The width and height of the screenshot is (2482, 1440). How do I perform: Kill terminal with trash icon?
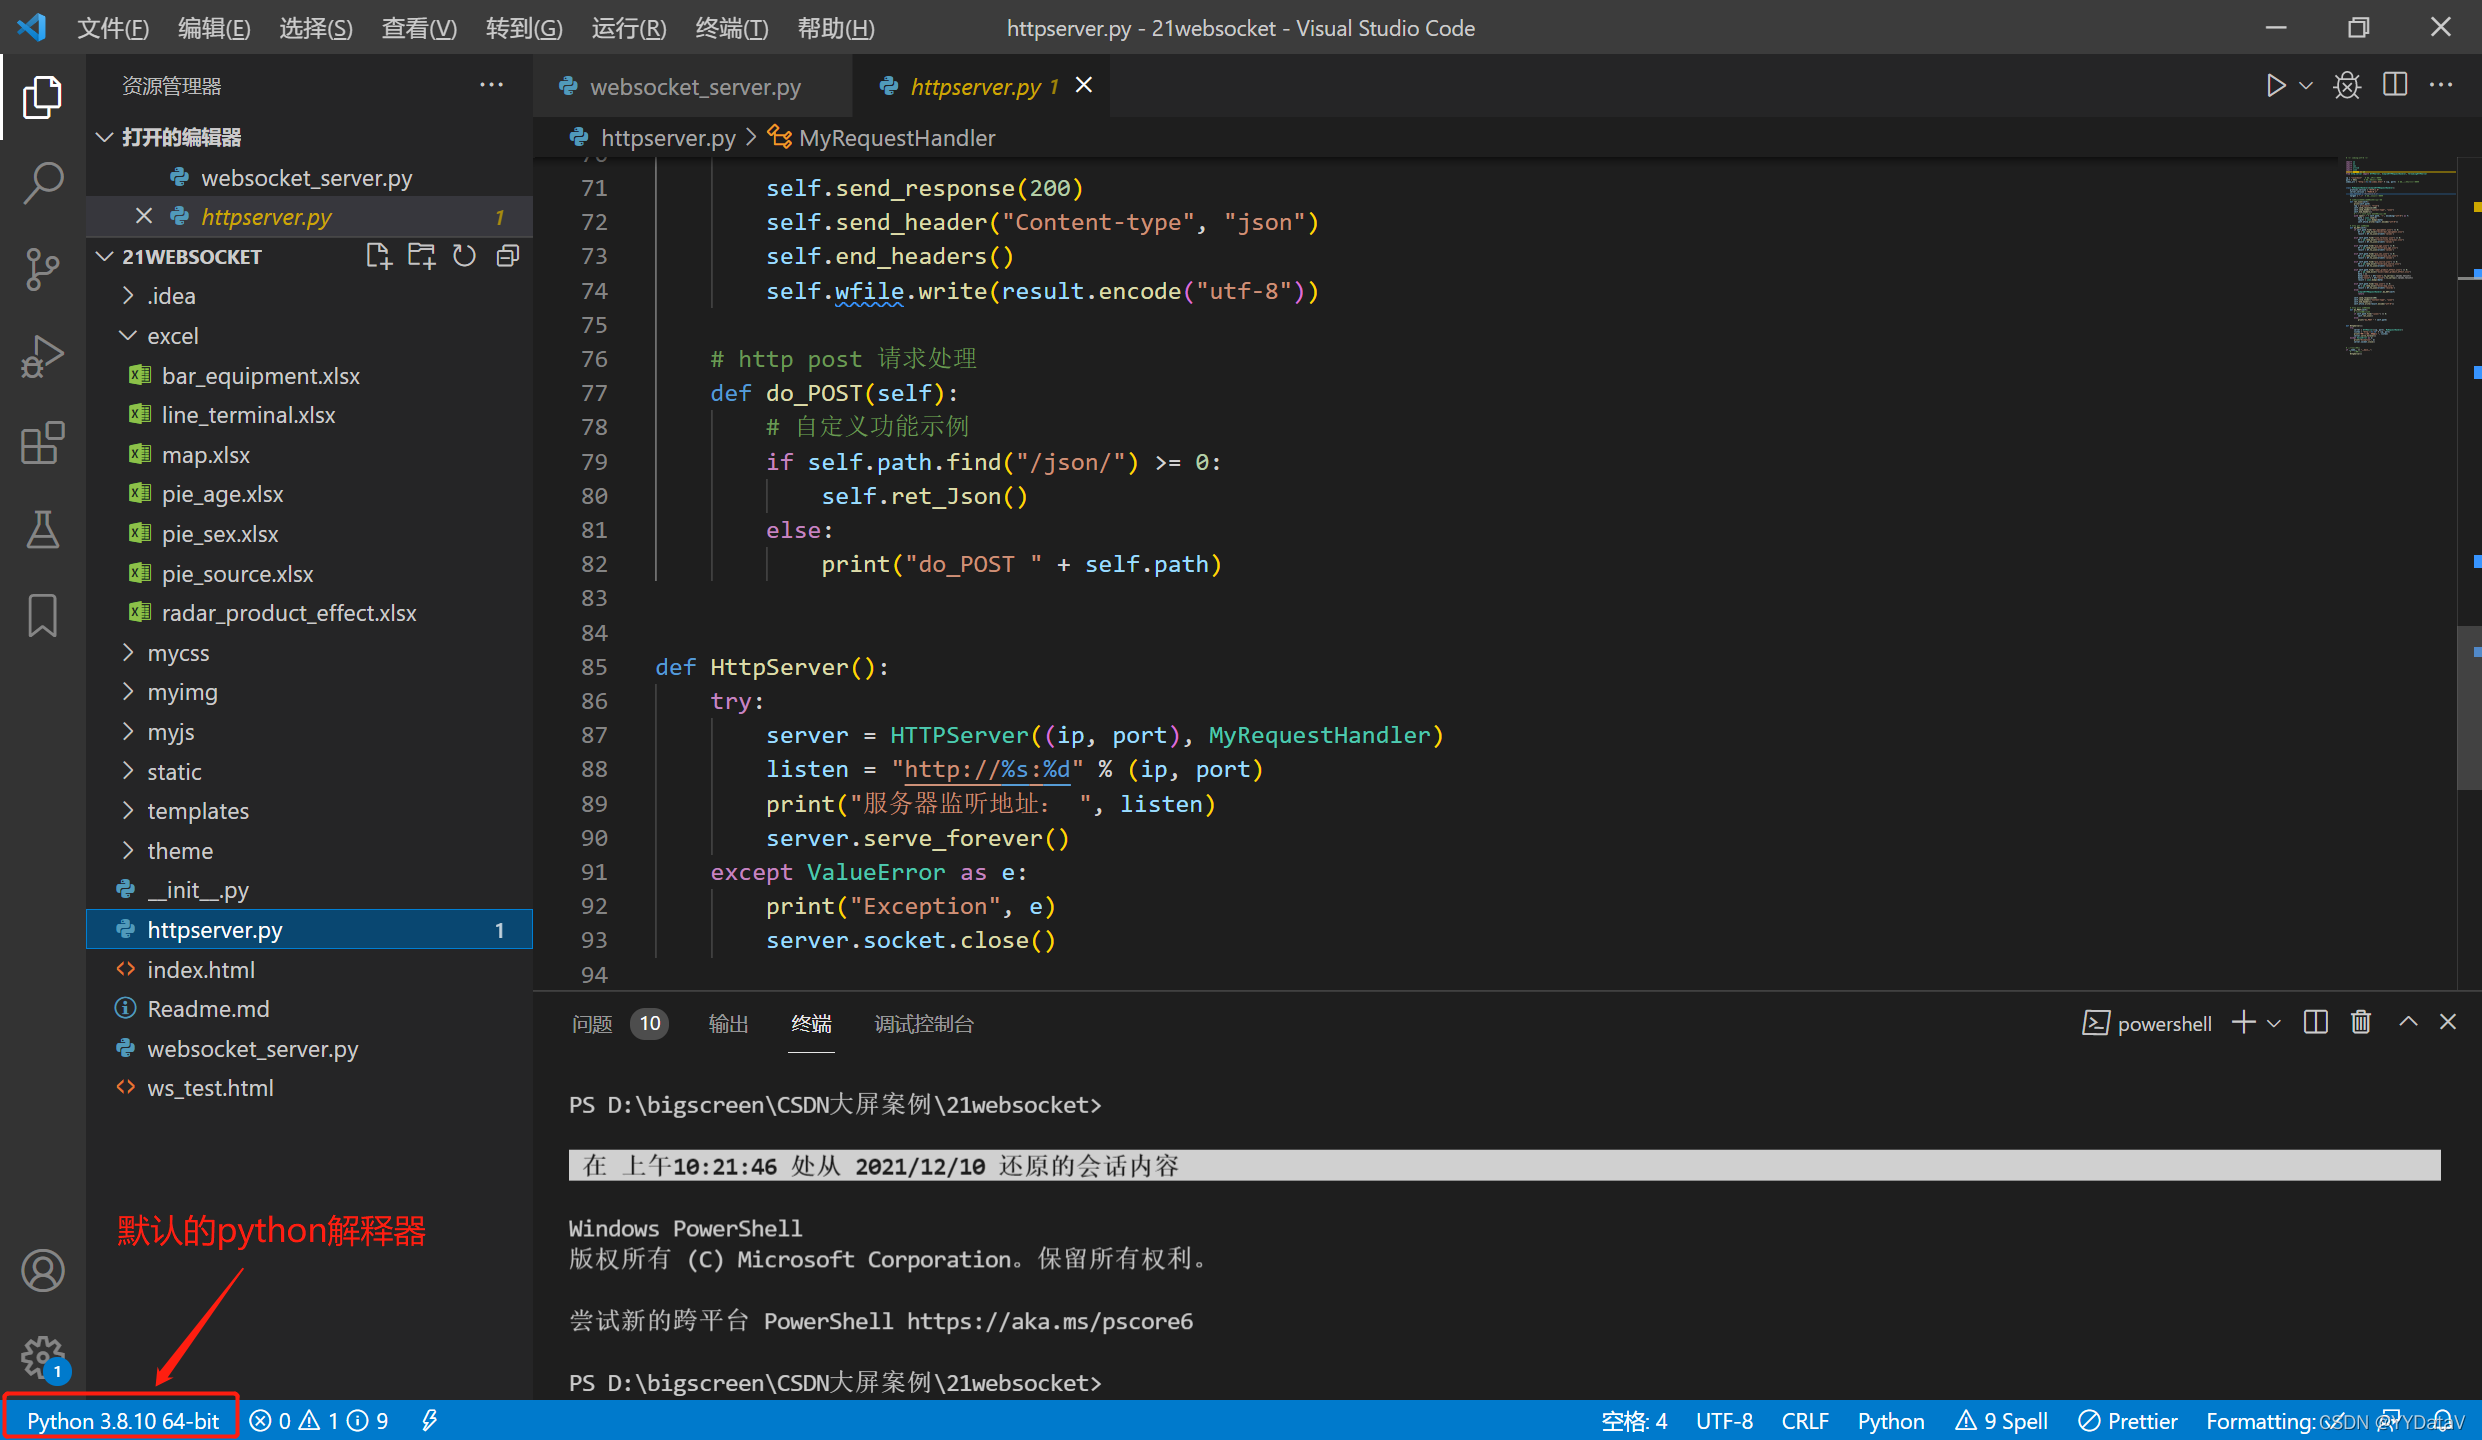click(x=2361, y=1022)
